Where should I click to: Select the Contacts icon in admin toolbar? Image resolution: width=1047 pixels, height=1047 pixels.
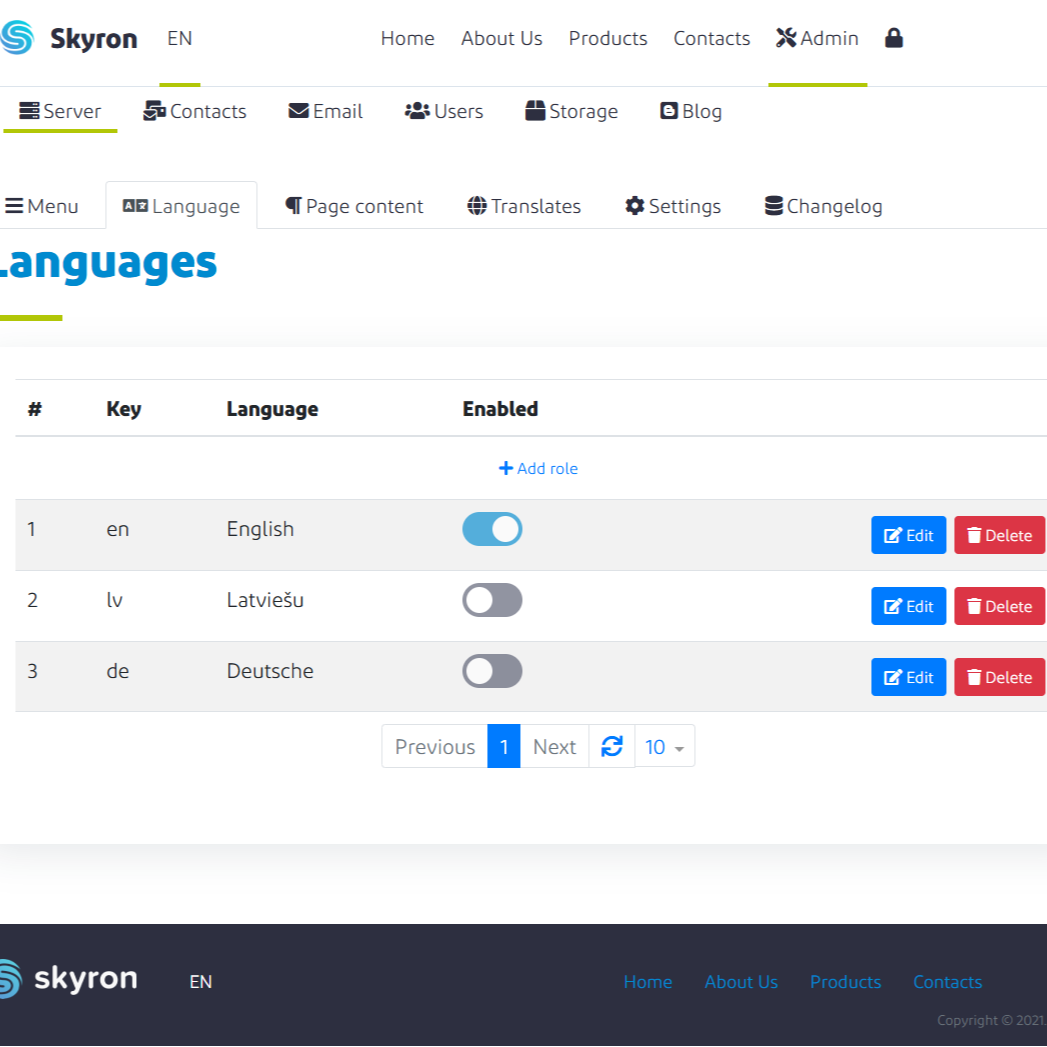pyautogui.click(x=156, y=111)
